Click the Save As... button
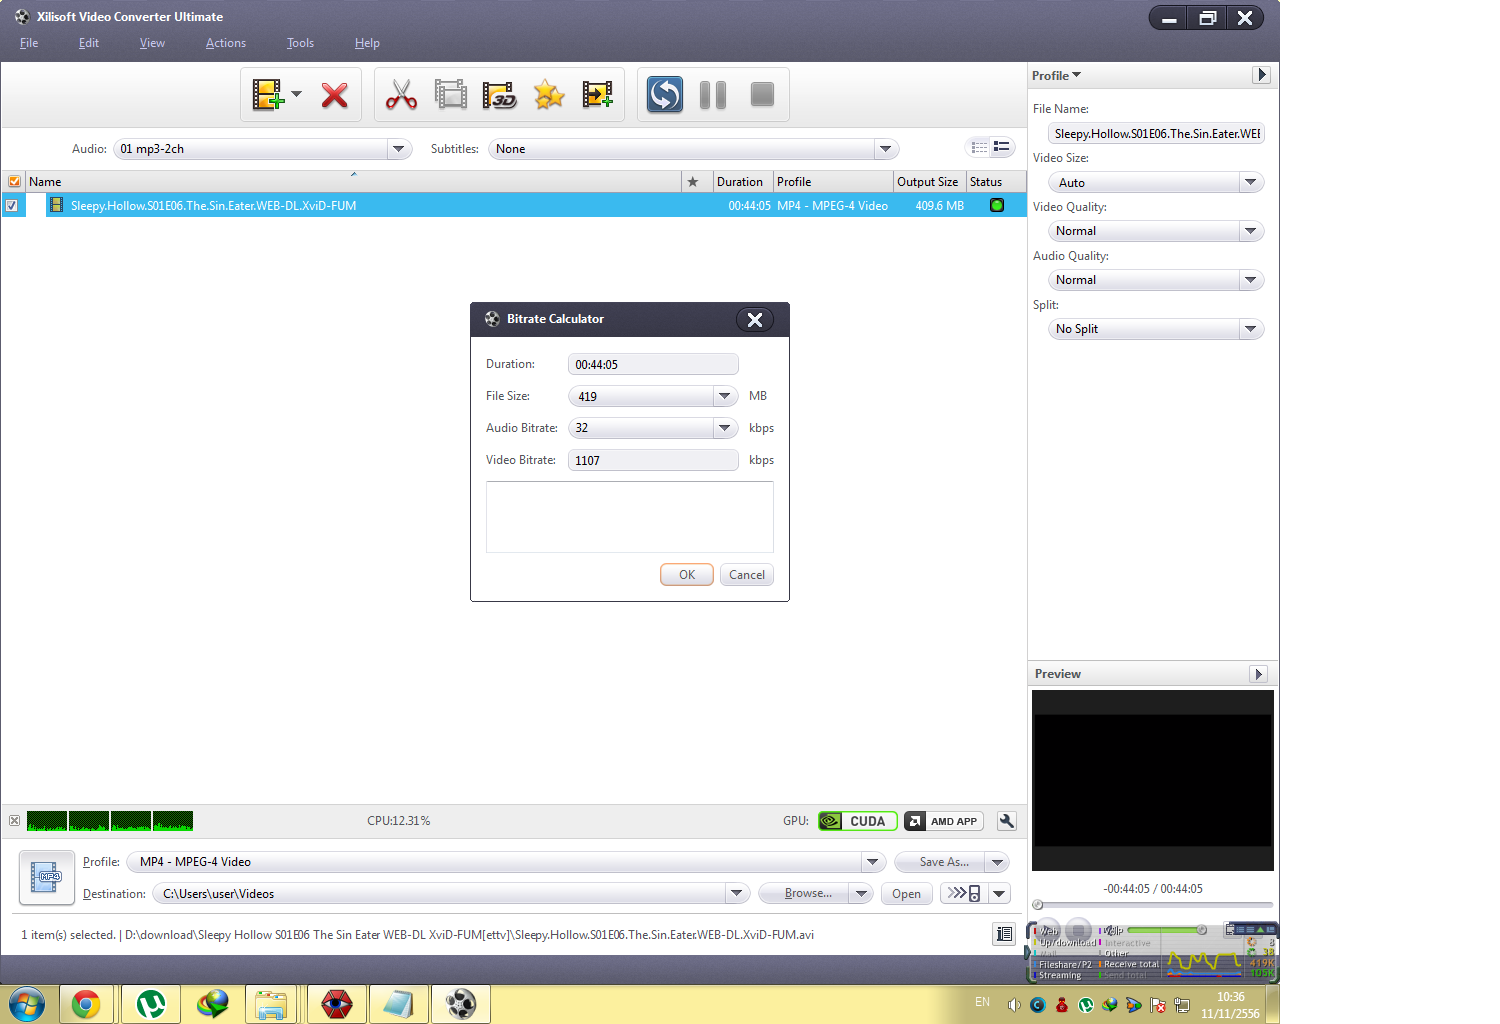Viewport: 1500px width, 1024px height. click(940, 862)
